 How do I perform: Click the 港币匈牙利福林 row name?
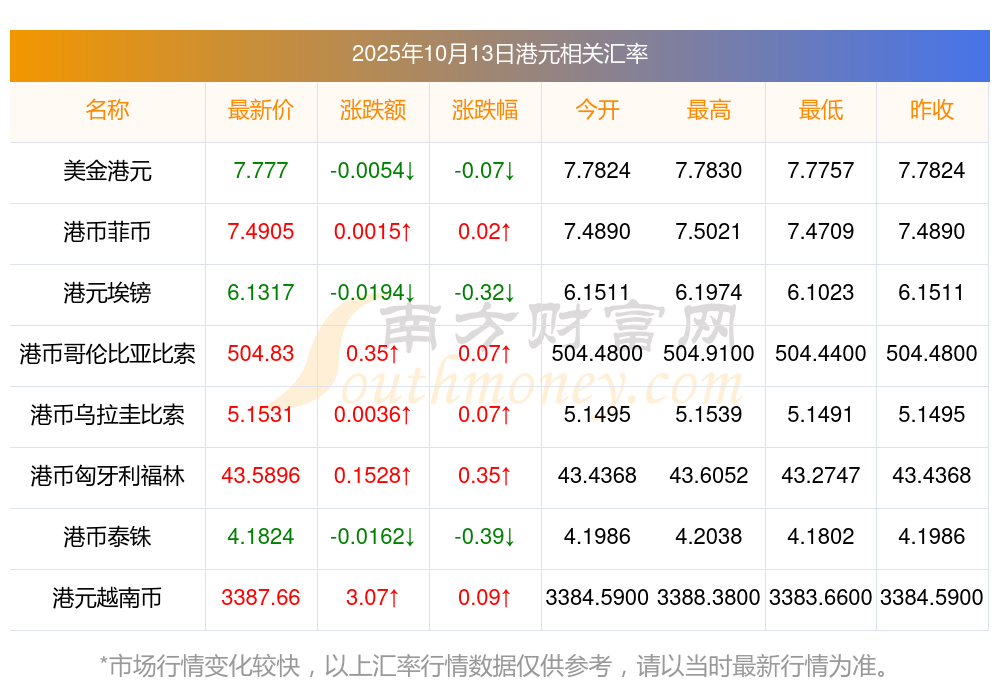tap(107, 476)
